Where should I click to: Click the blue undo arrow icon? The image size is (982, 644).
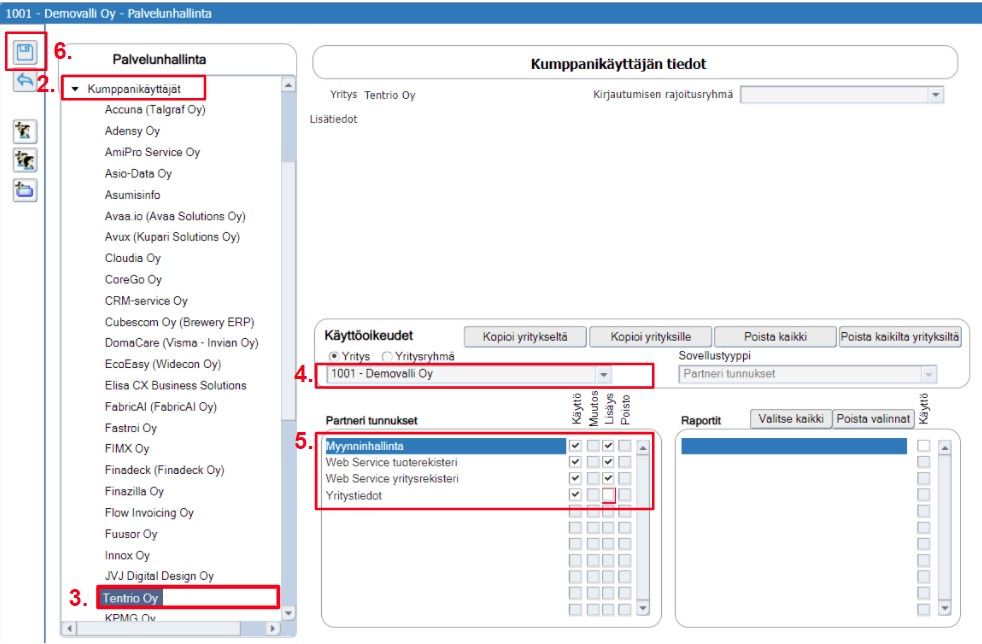[24, 80]
